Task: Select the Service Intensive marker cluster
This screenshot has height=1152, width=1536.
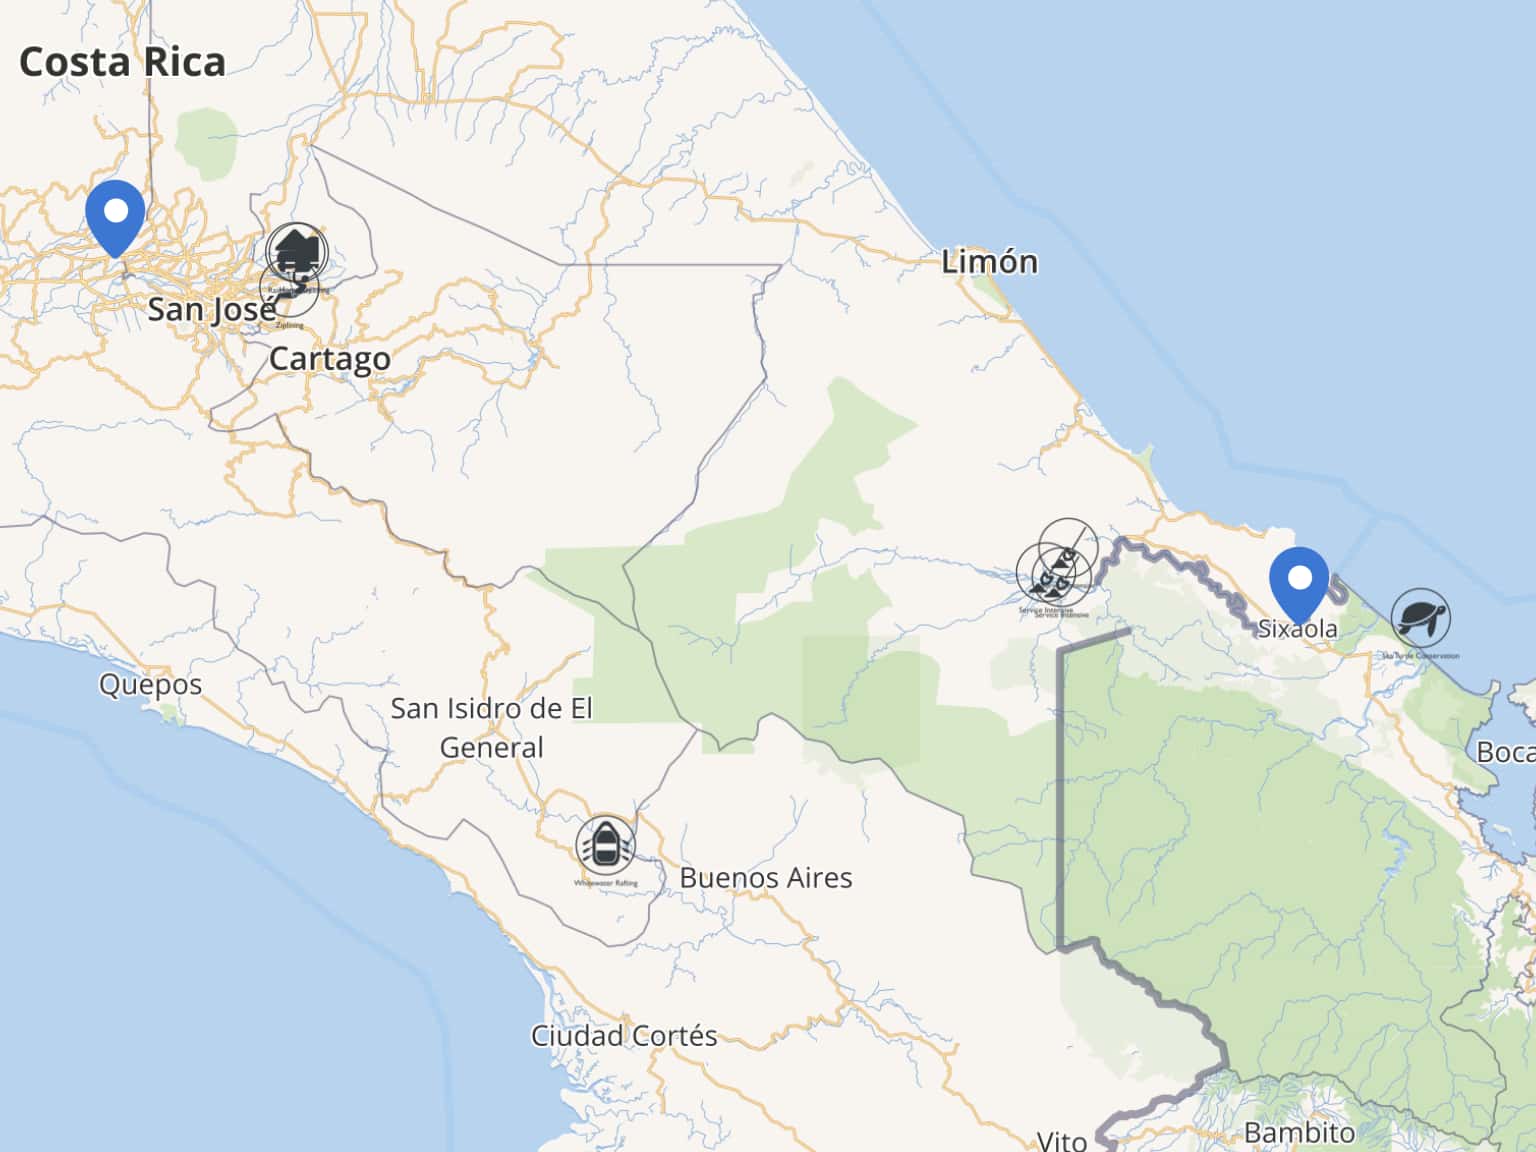Action: tap(1056, 568)
